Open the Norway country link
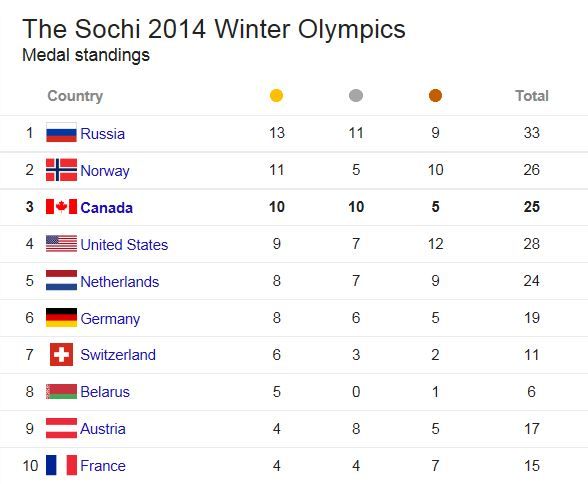 (105, 171)
